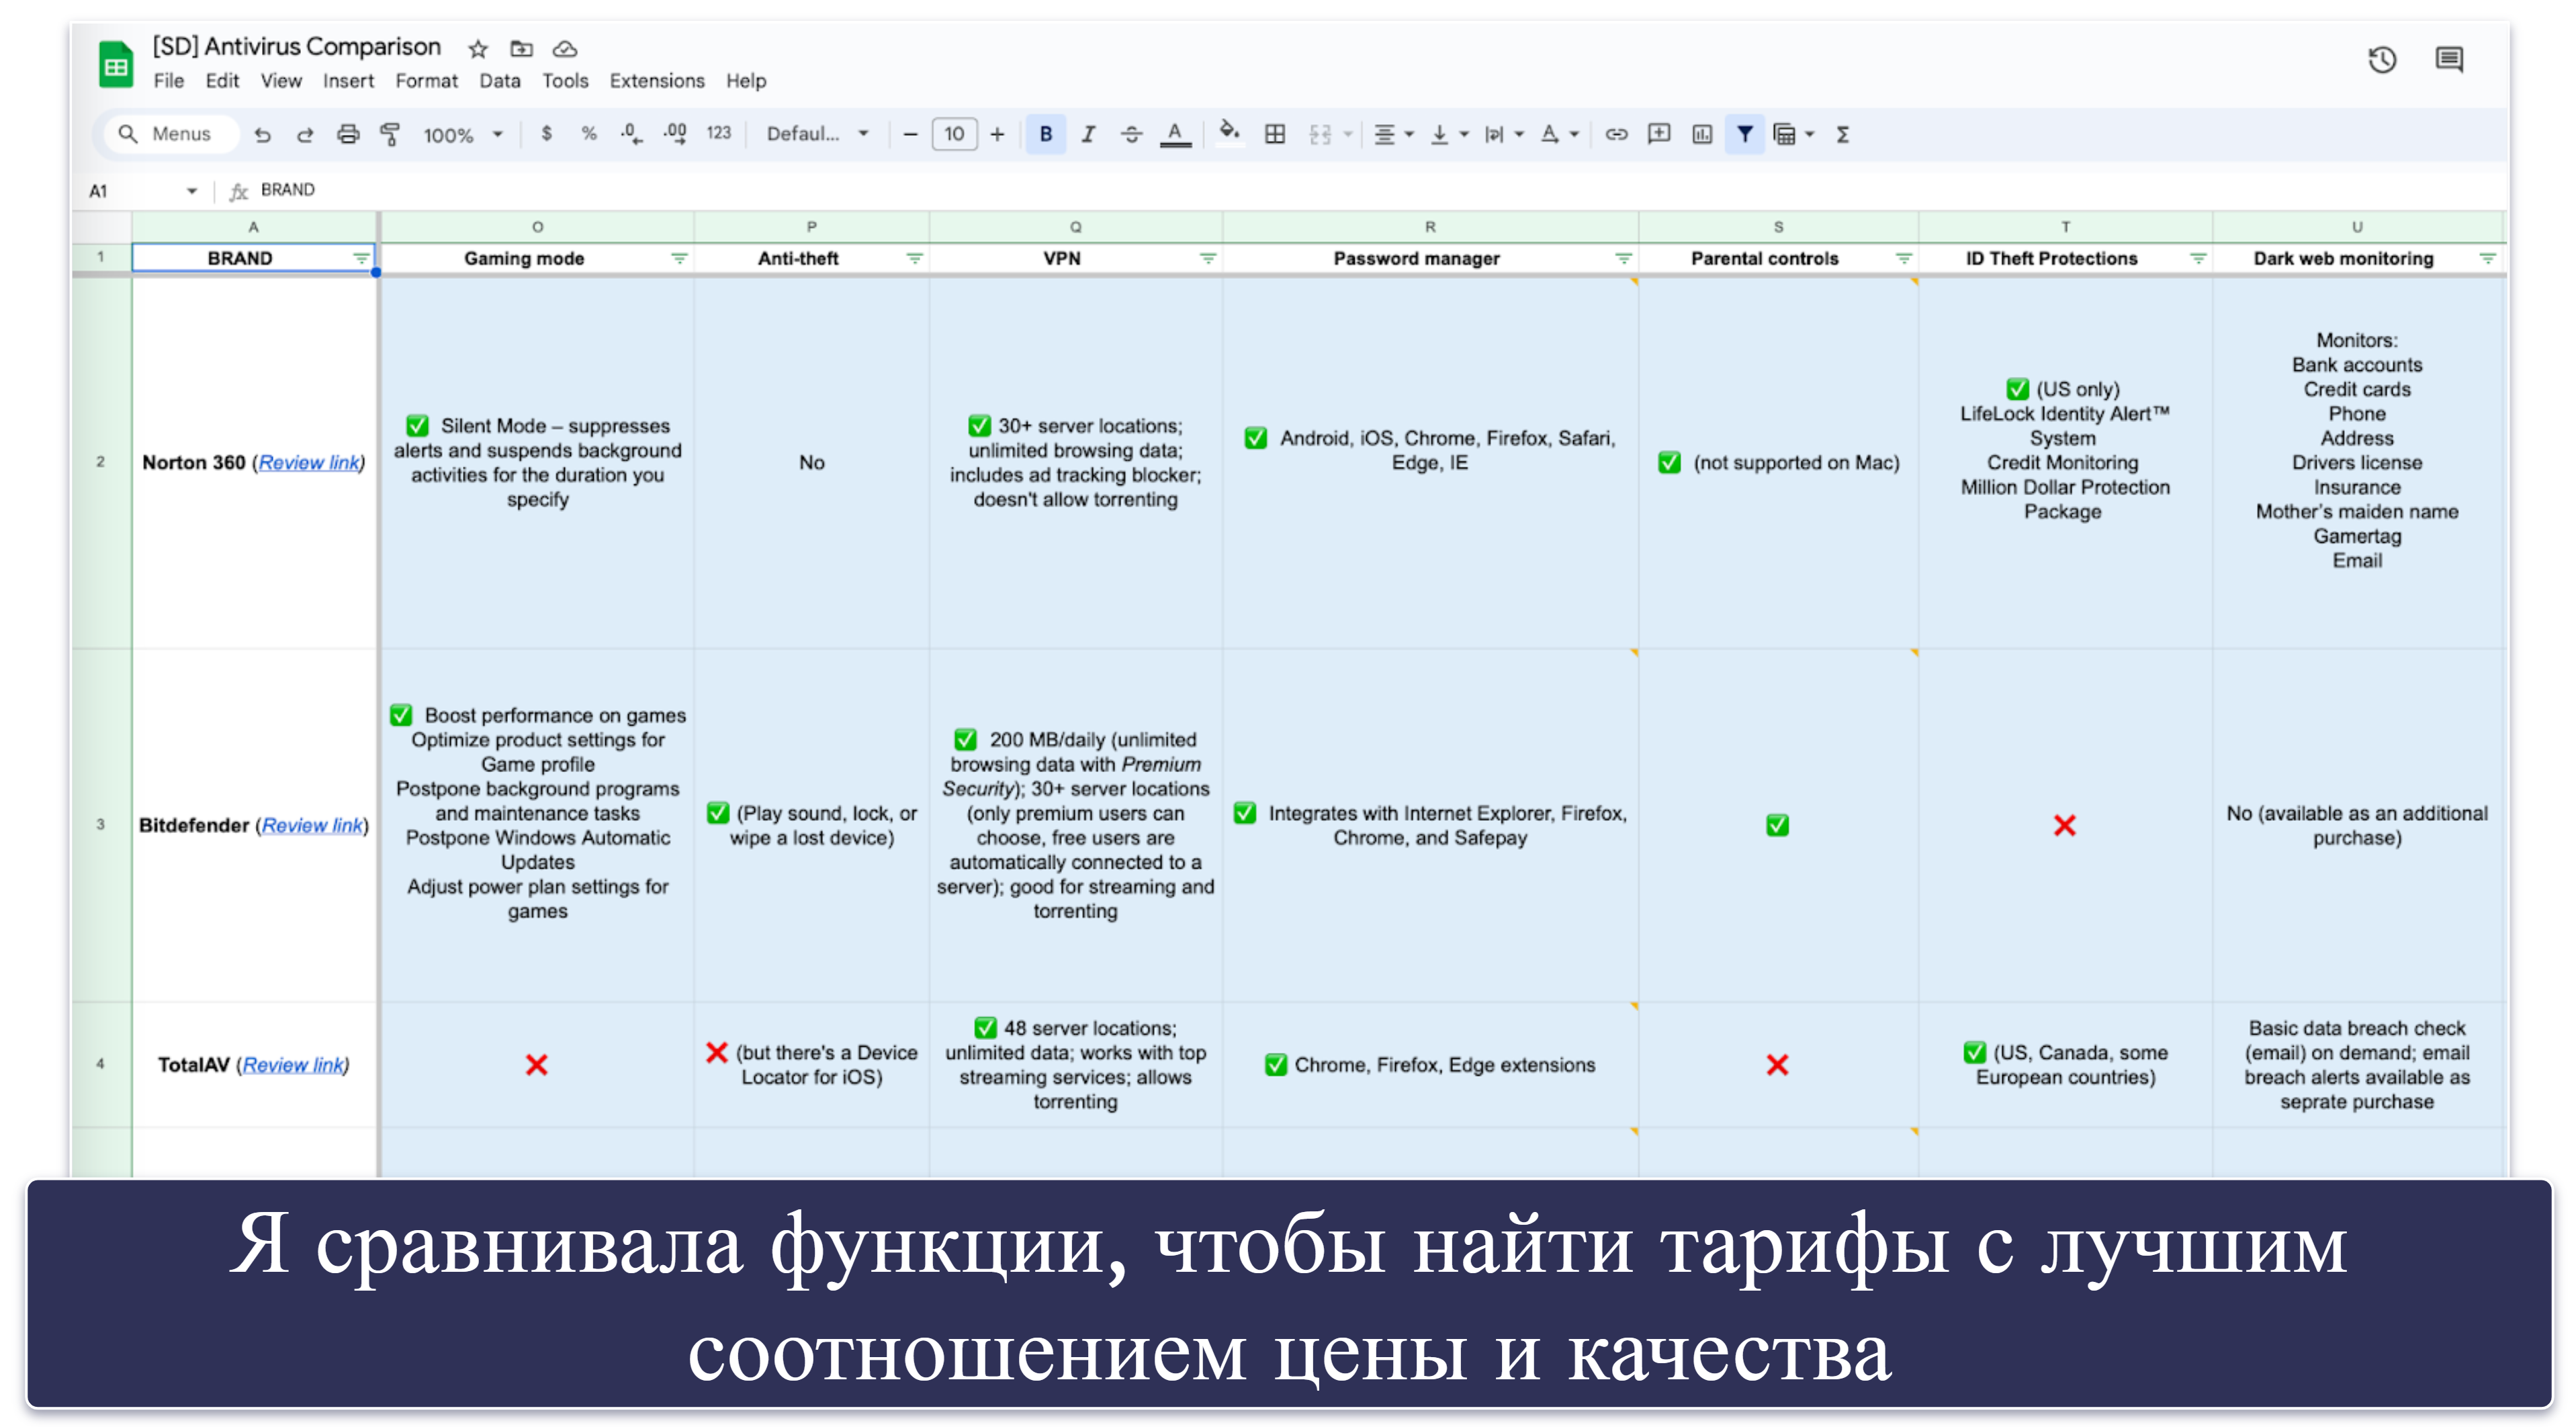This screenshot has height=1427, width=2576.
Task: Open Norton 360 Review link
Action: pyautogui.click(x=309, y=463)
